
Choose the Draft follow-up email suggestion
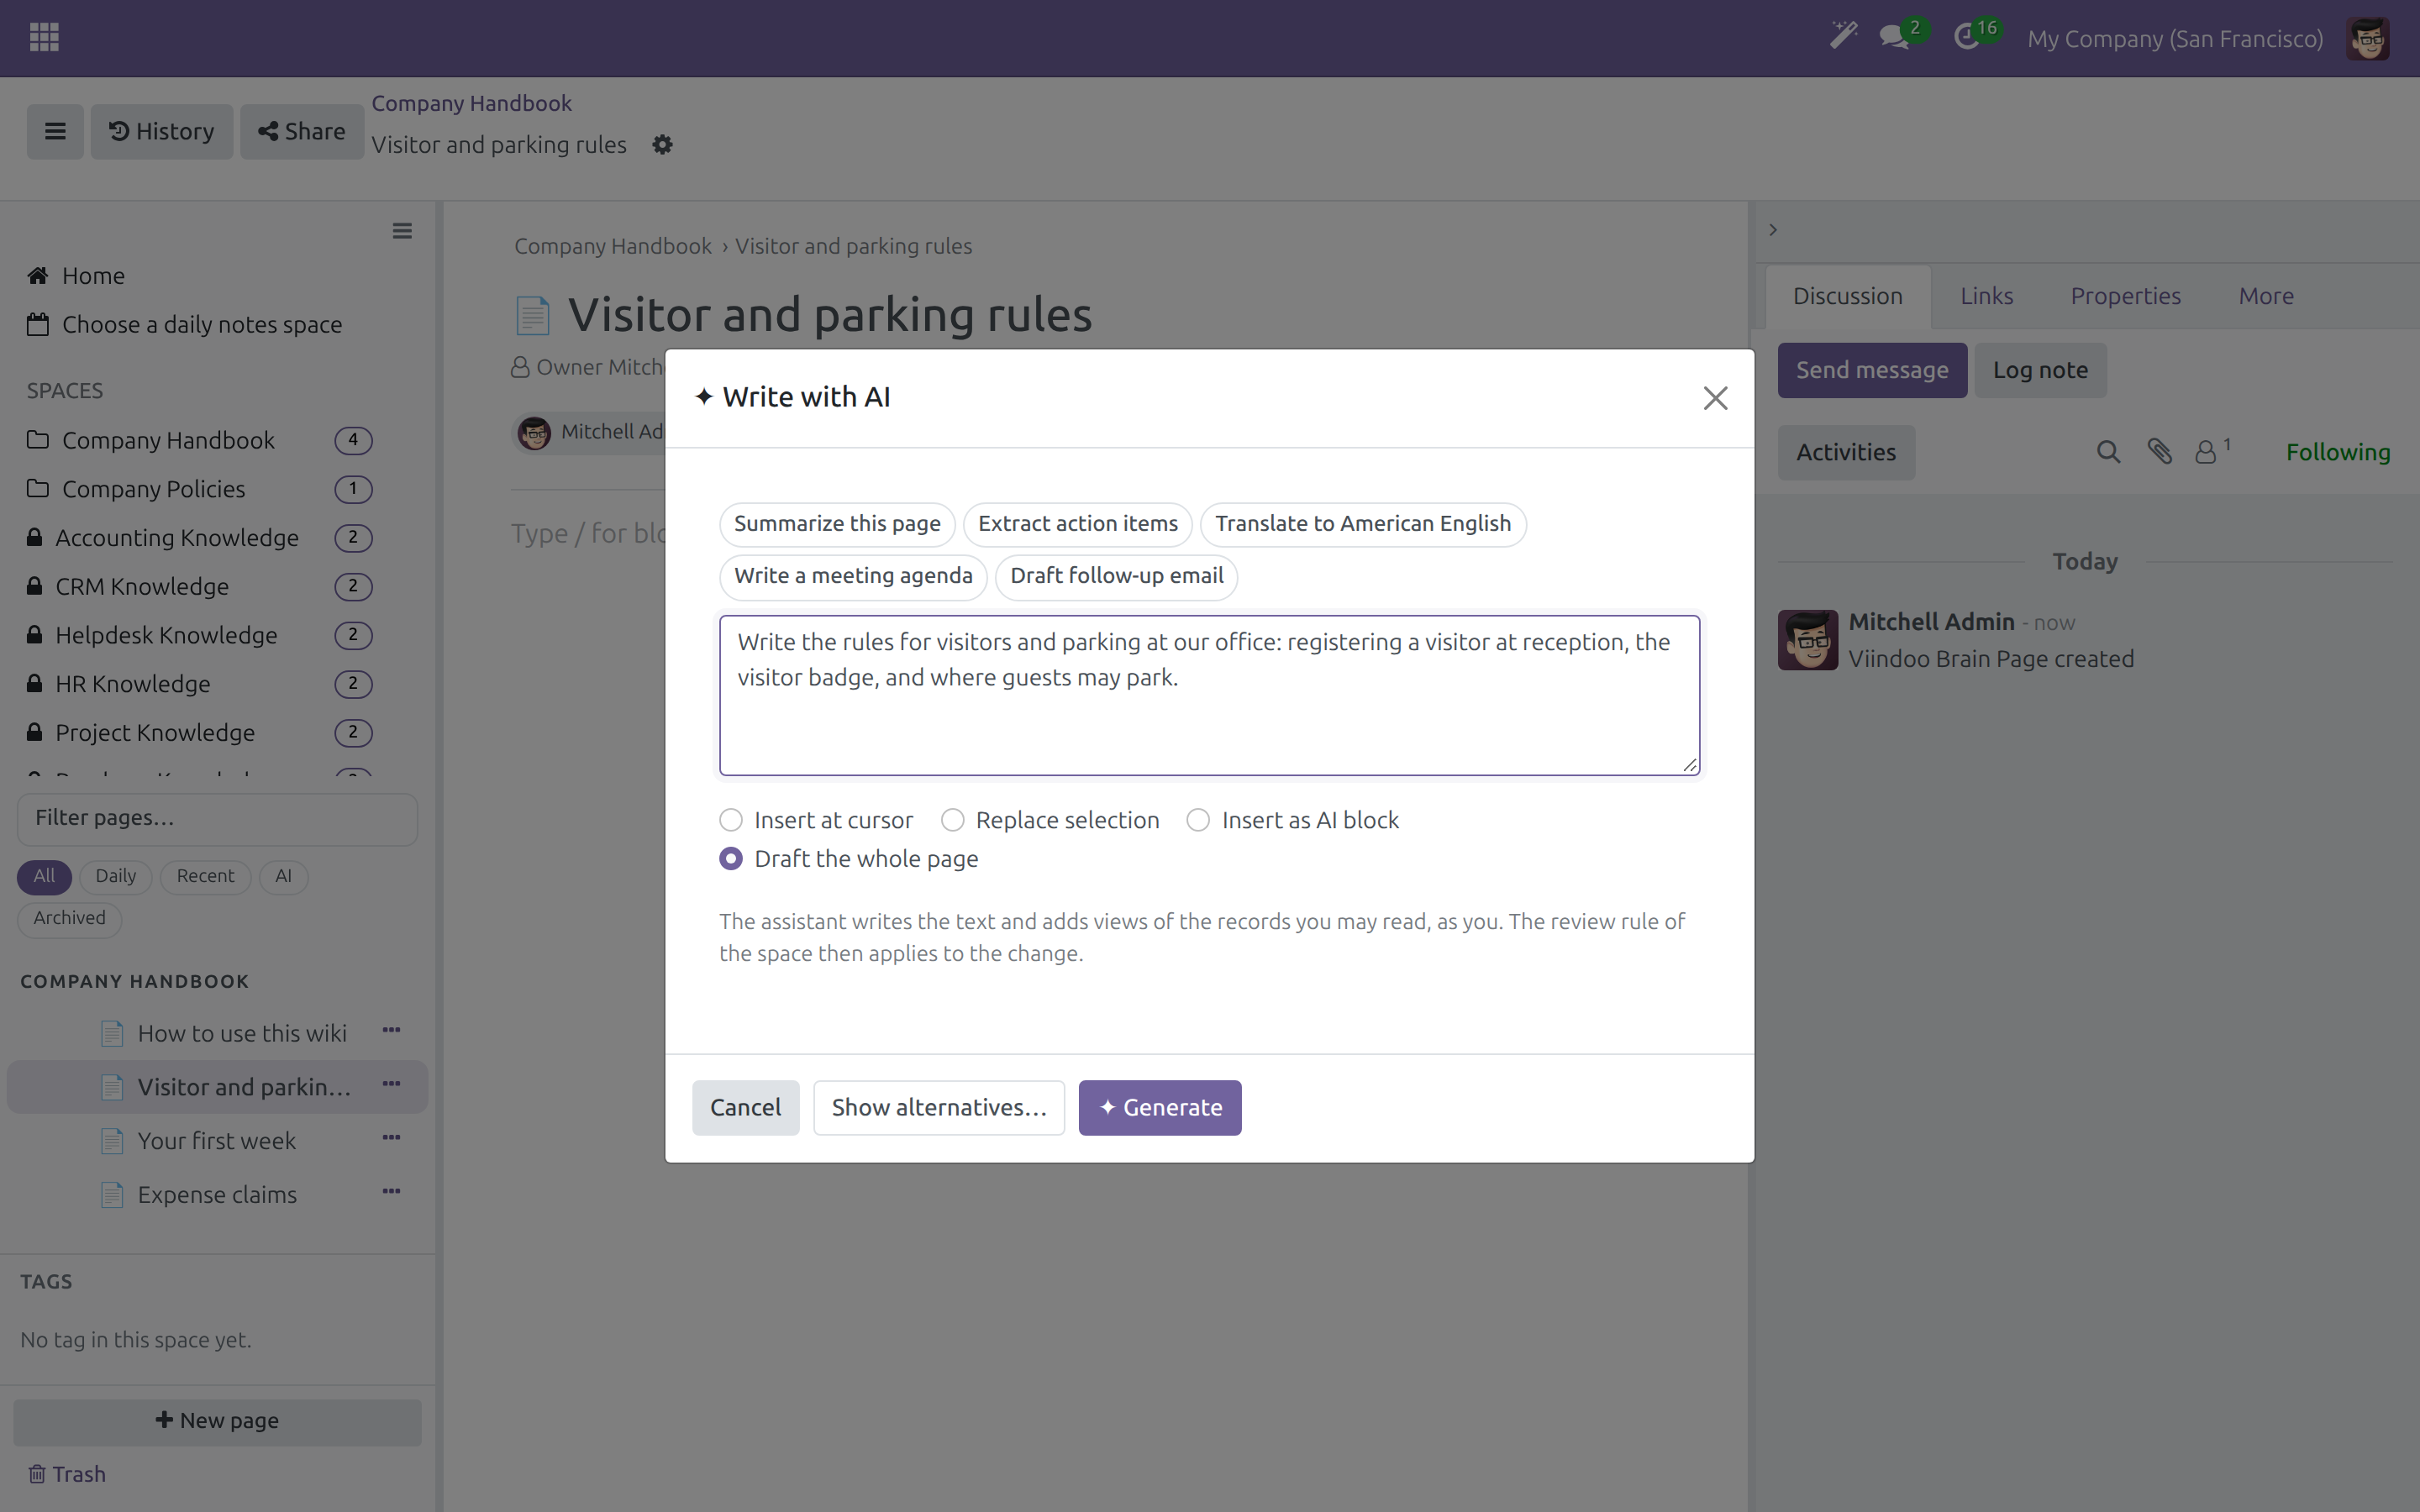click(1116, 576)
